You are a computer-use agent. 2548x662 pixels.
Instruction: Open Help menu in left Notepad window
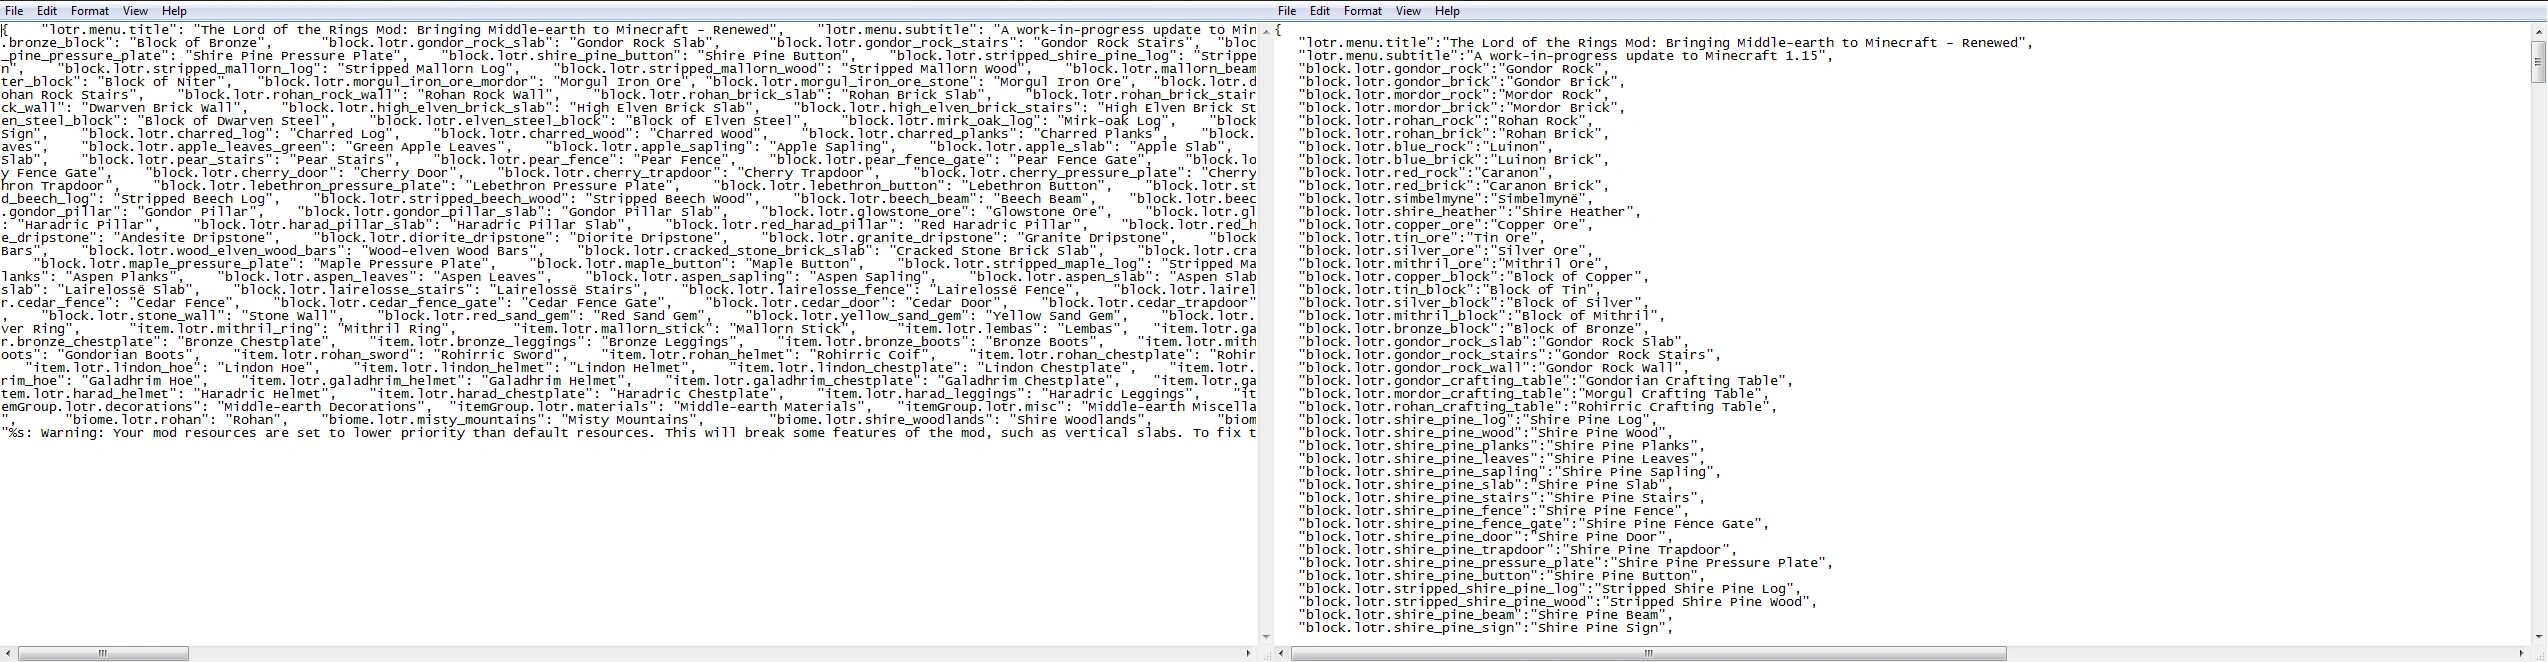click(x=174, y=11)
